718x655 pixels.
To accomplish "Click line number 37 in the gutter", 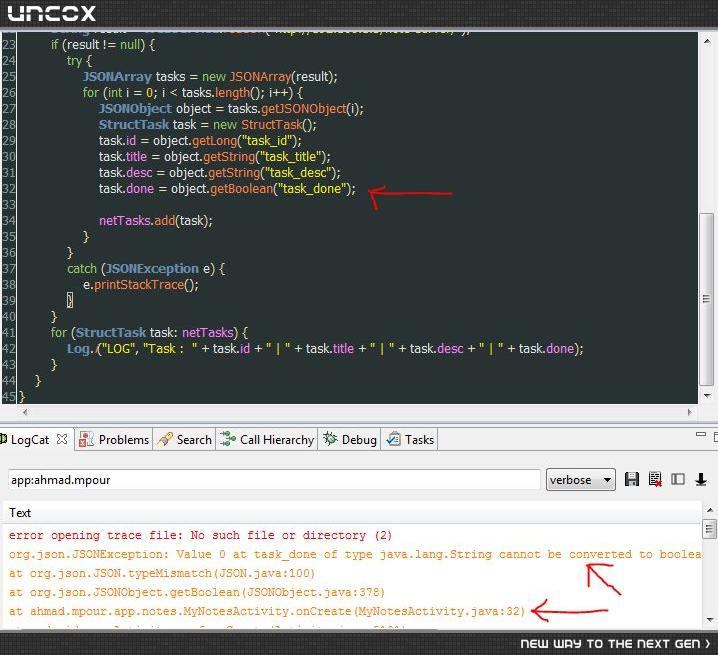I will [x=9, y=269].
